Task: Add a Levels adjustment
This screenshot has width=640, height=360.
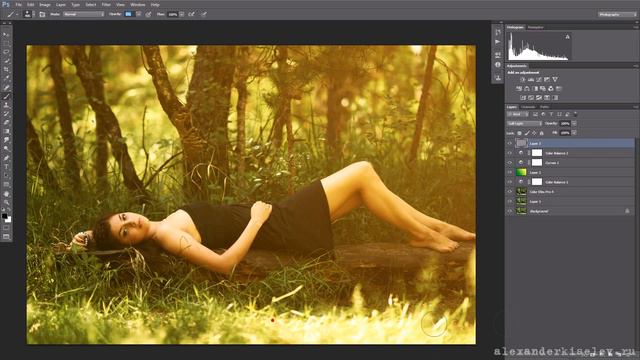Action: pyautogui.click(x=531, y=80)
